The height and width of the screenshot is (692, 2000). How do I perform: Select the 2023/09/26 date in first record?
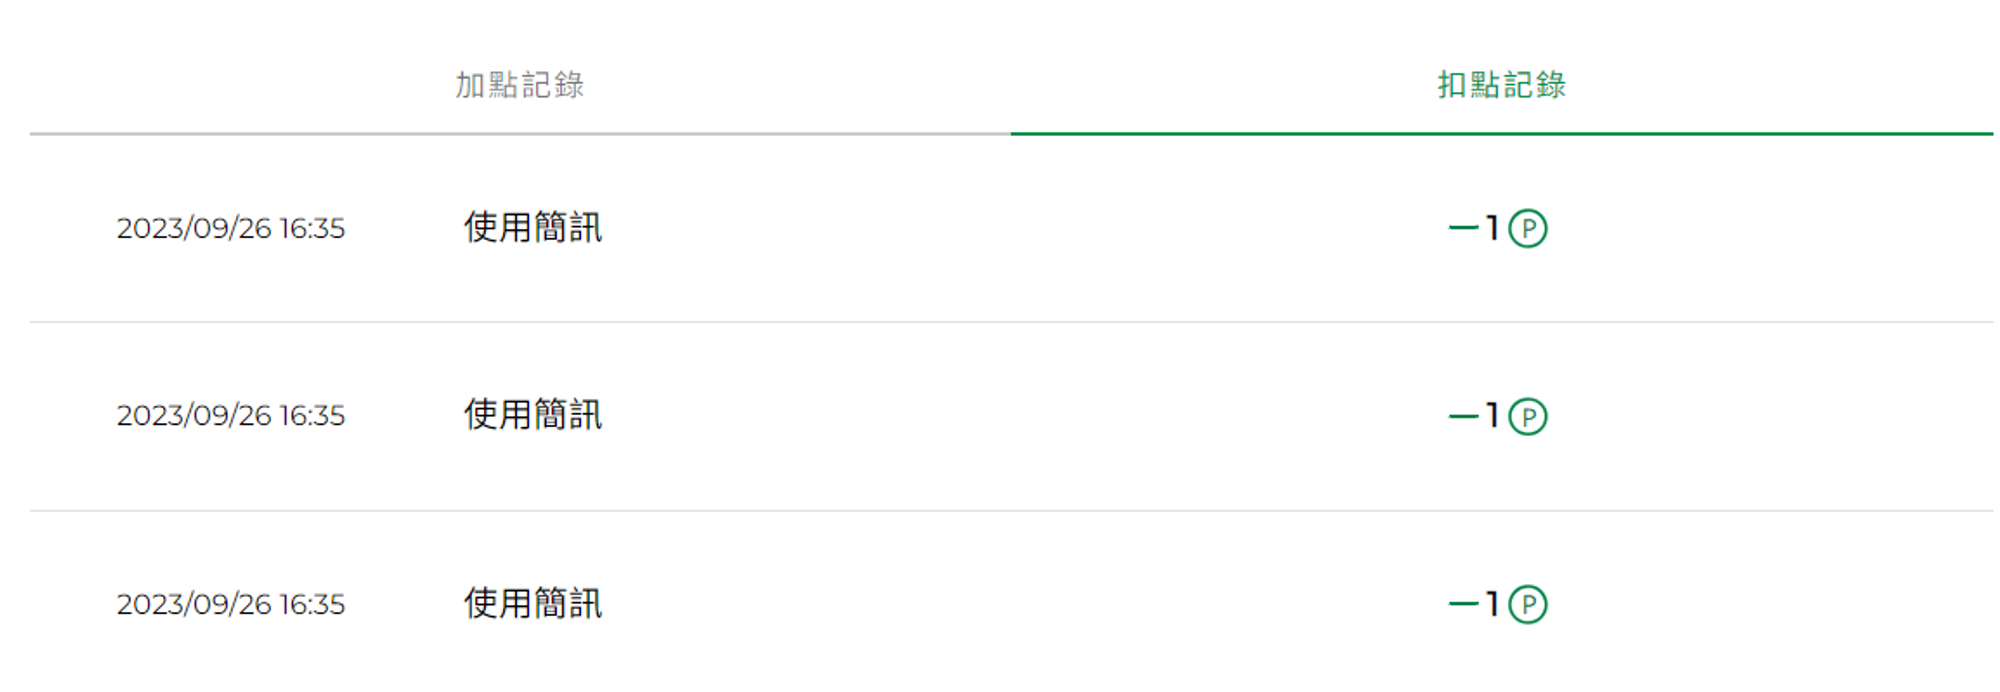pos(194,228)
